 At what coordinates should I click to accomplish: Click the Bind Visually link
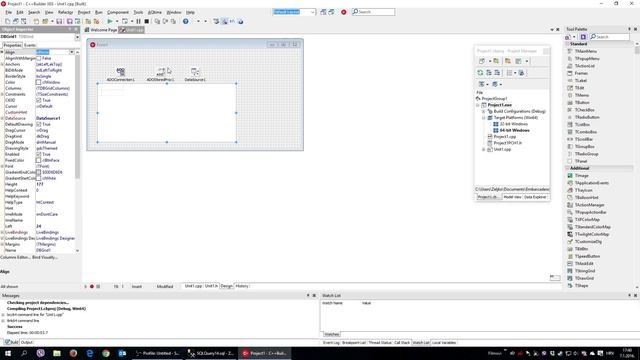45,258
